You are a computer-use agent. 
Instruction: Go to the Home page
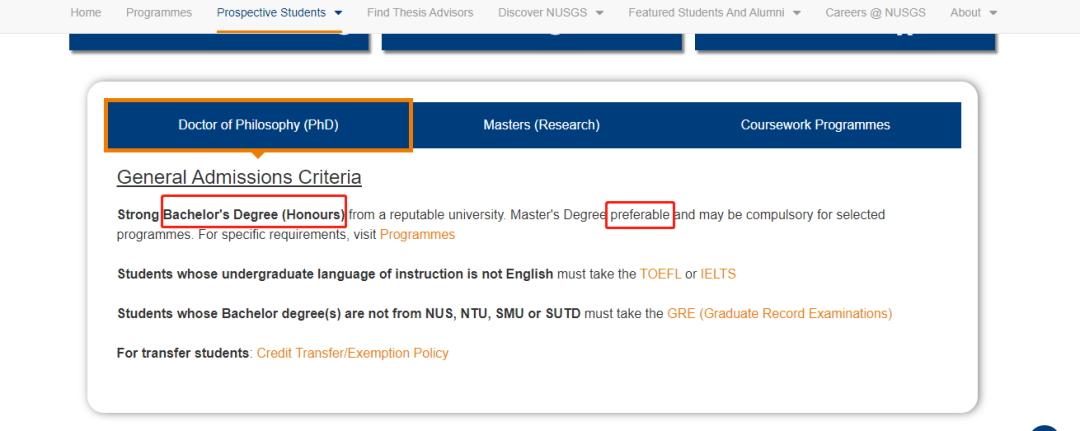tap(86, 13)
